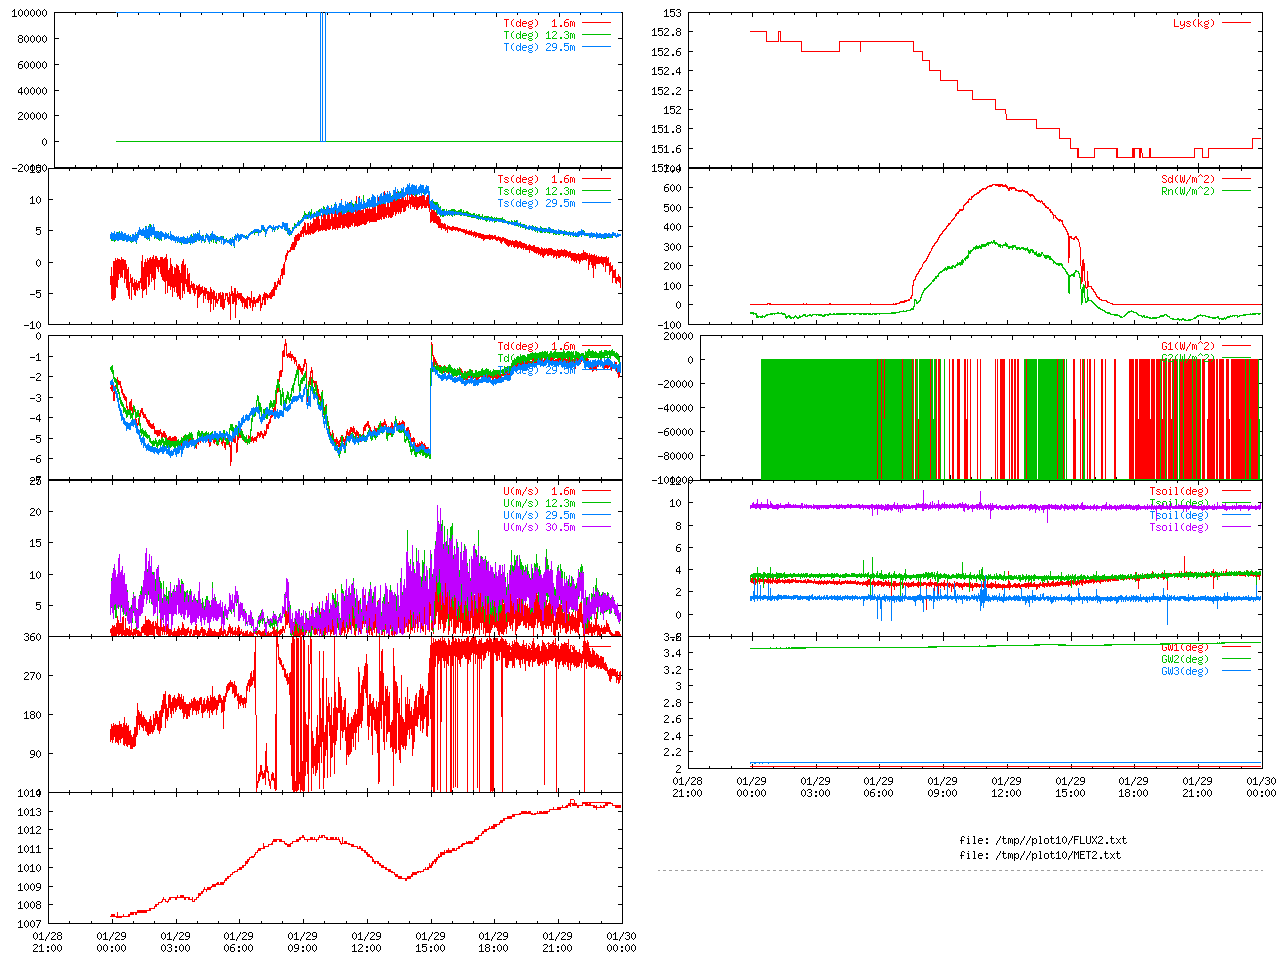Click the '600' y-axis tick on radiation plot

(672, 188)
